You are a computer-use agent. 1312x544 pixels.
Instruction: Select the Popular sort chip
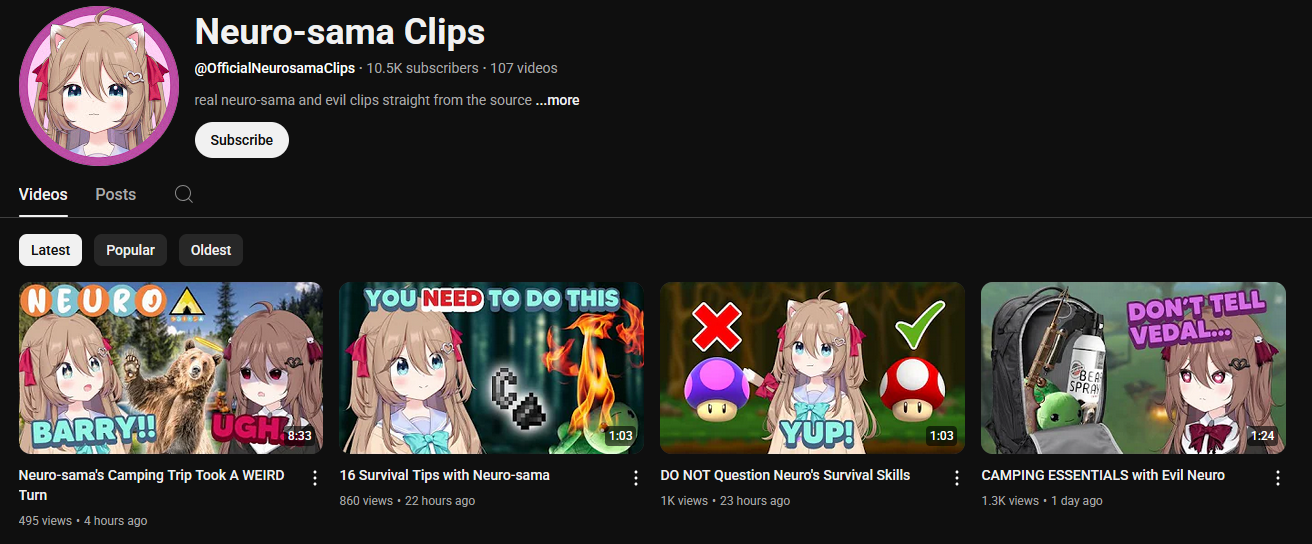(130, 250)
